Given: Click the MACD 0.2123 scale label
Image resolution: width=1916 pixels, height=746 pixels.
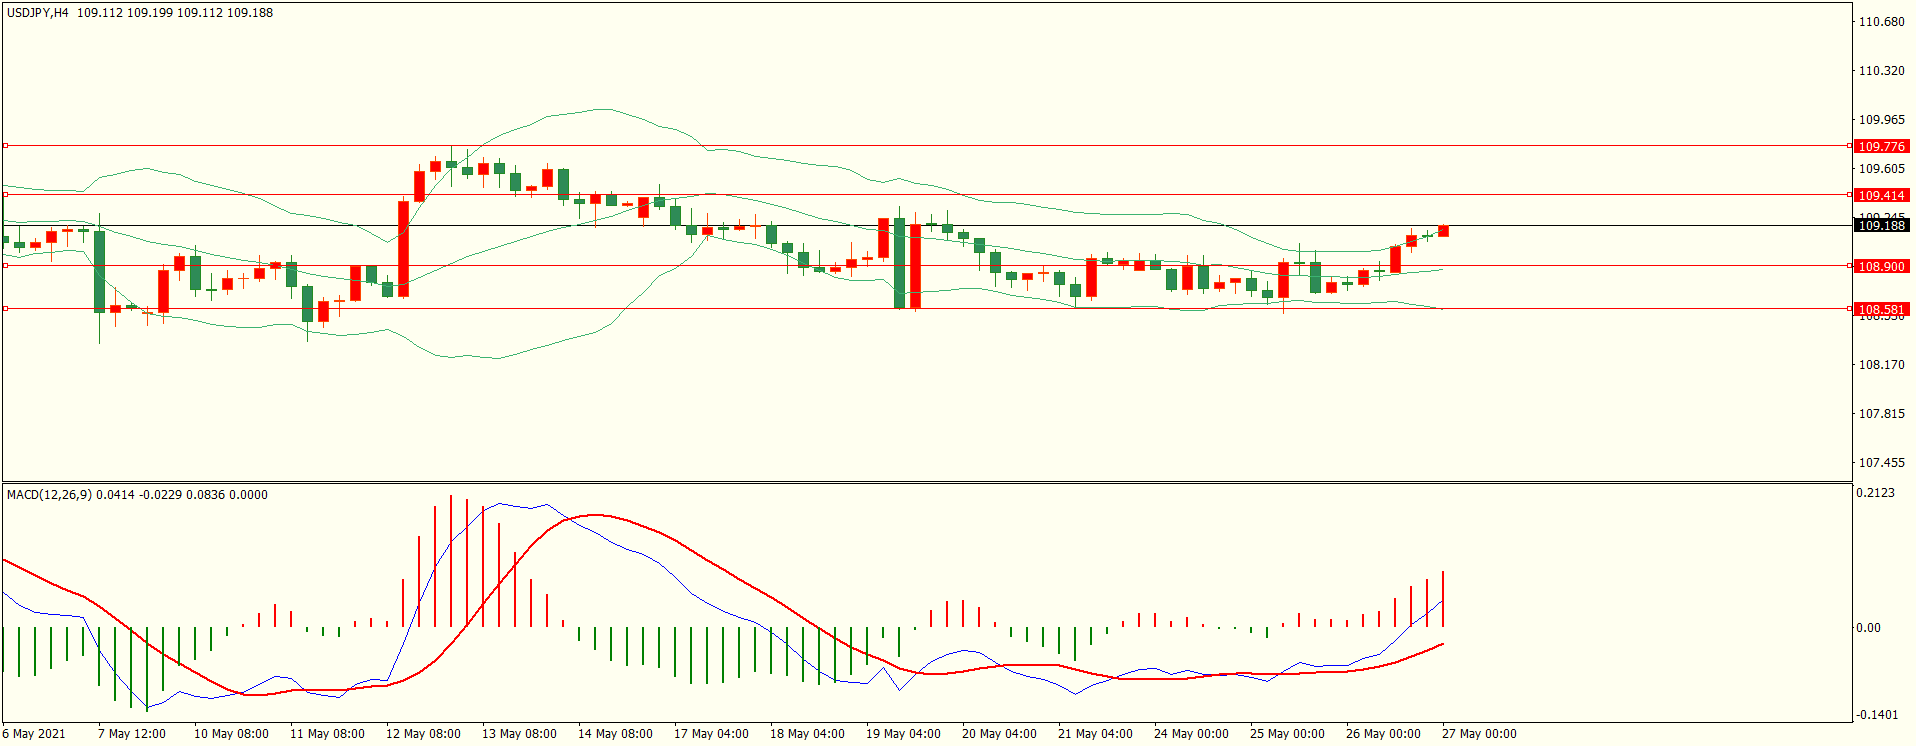Looking at the screenshot, I should [1875, 493].
